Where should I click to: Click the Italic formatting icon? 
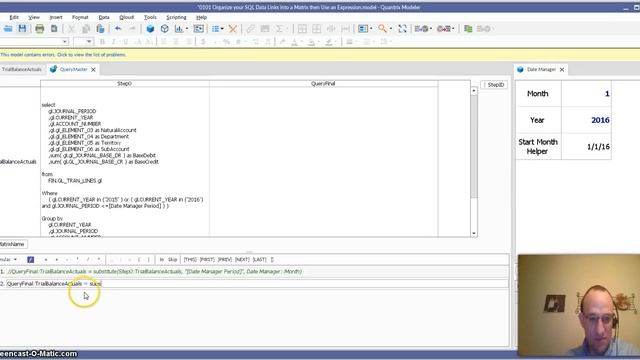[x=113, y=42]
